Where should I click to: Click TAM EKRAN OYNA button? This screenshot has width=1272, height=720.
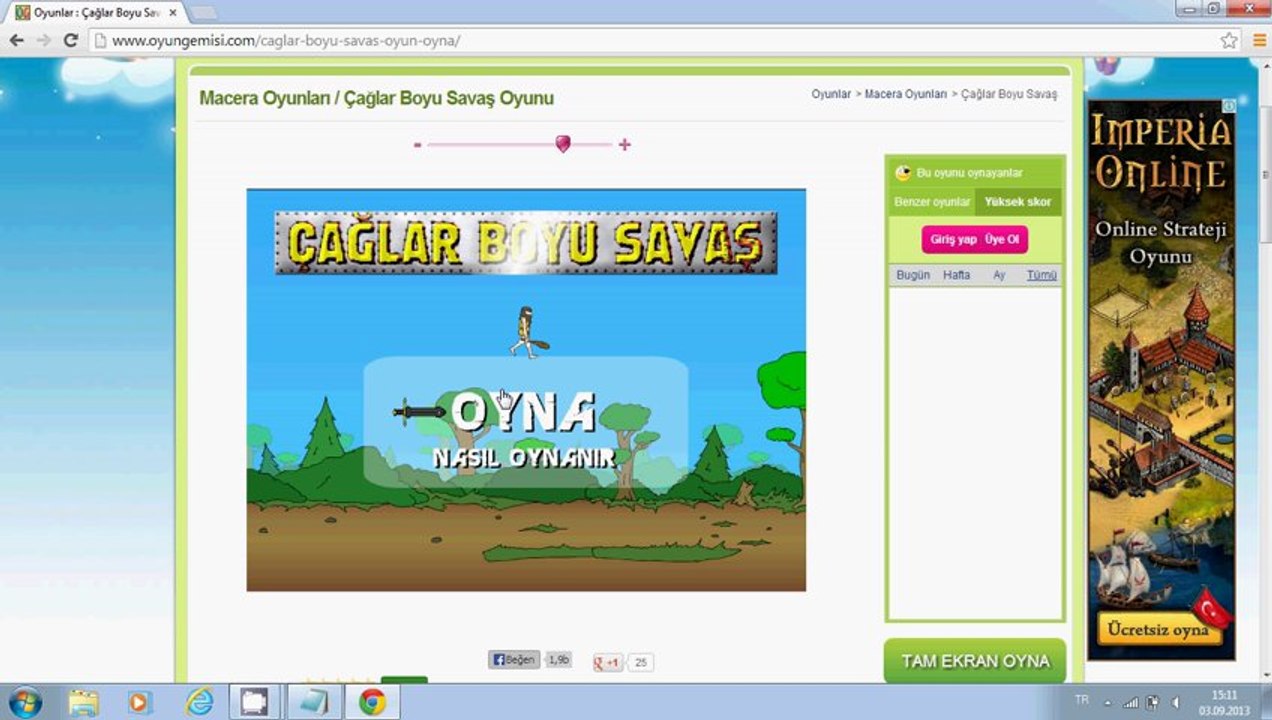975,661
